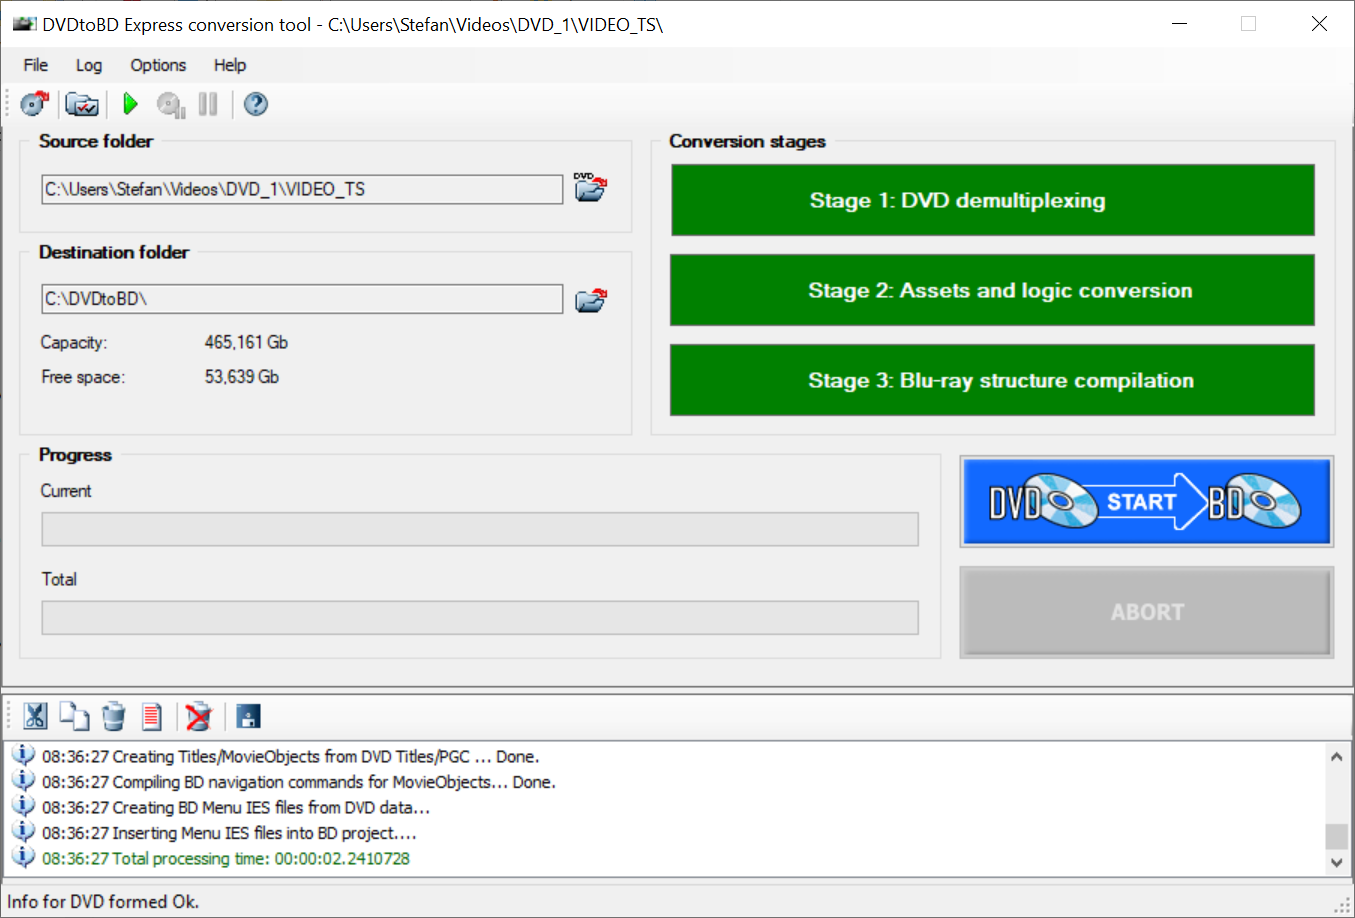The height and width of the screenshot is (918, 1355).
Task: Click the greyed ABORT button
Action: (1147, 612)
